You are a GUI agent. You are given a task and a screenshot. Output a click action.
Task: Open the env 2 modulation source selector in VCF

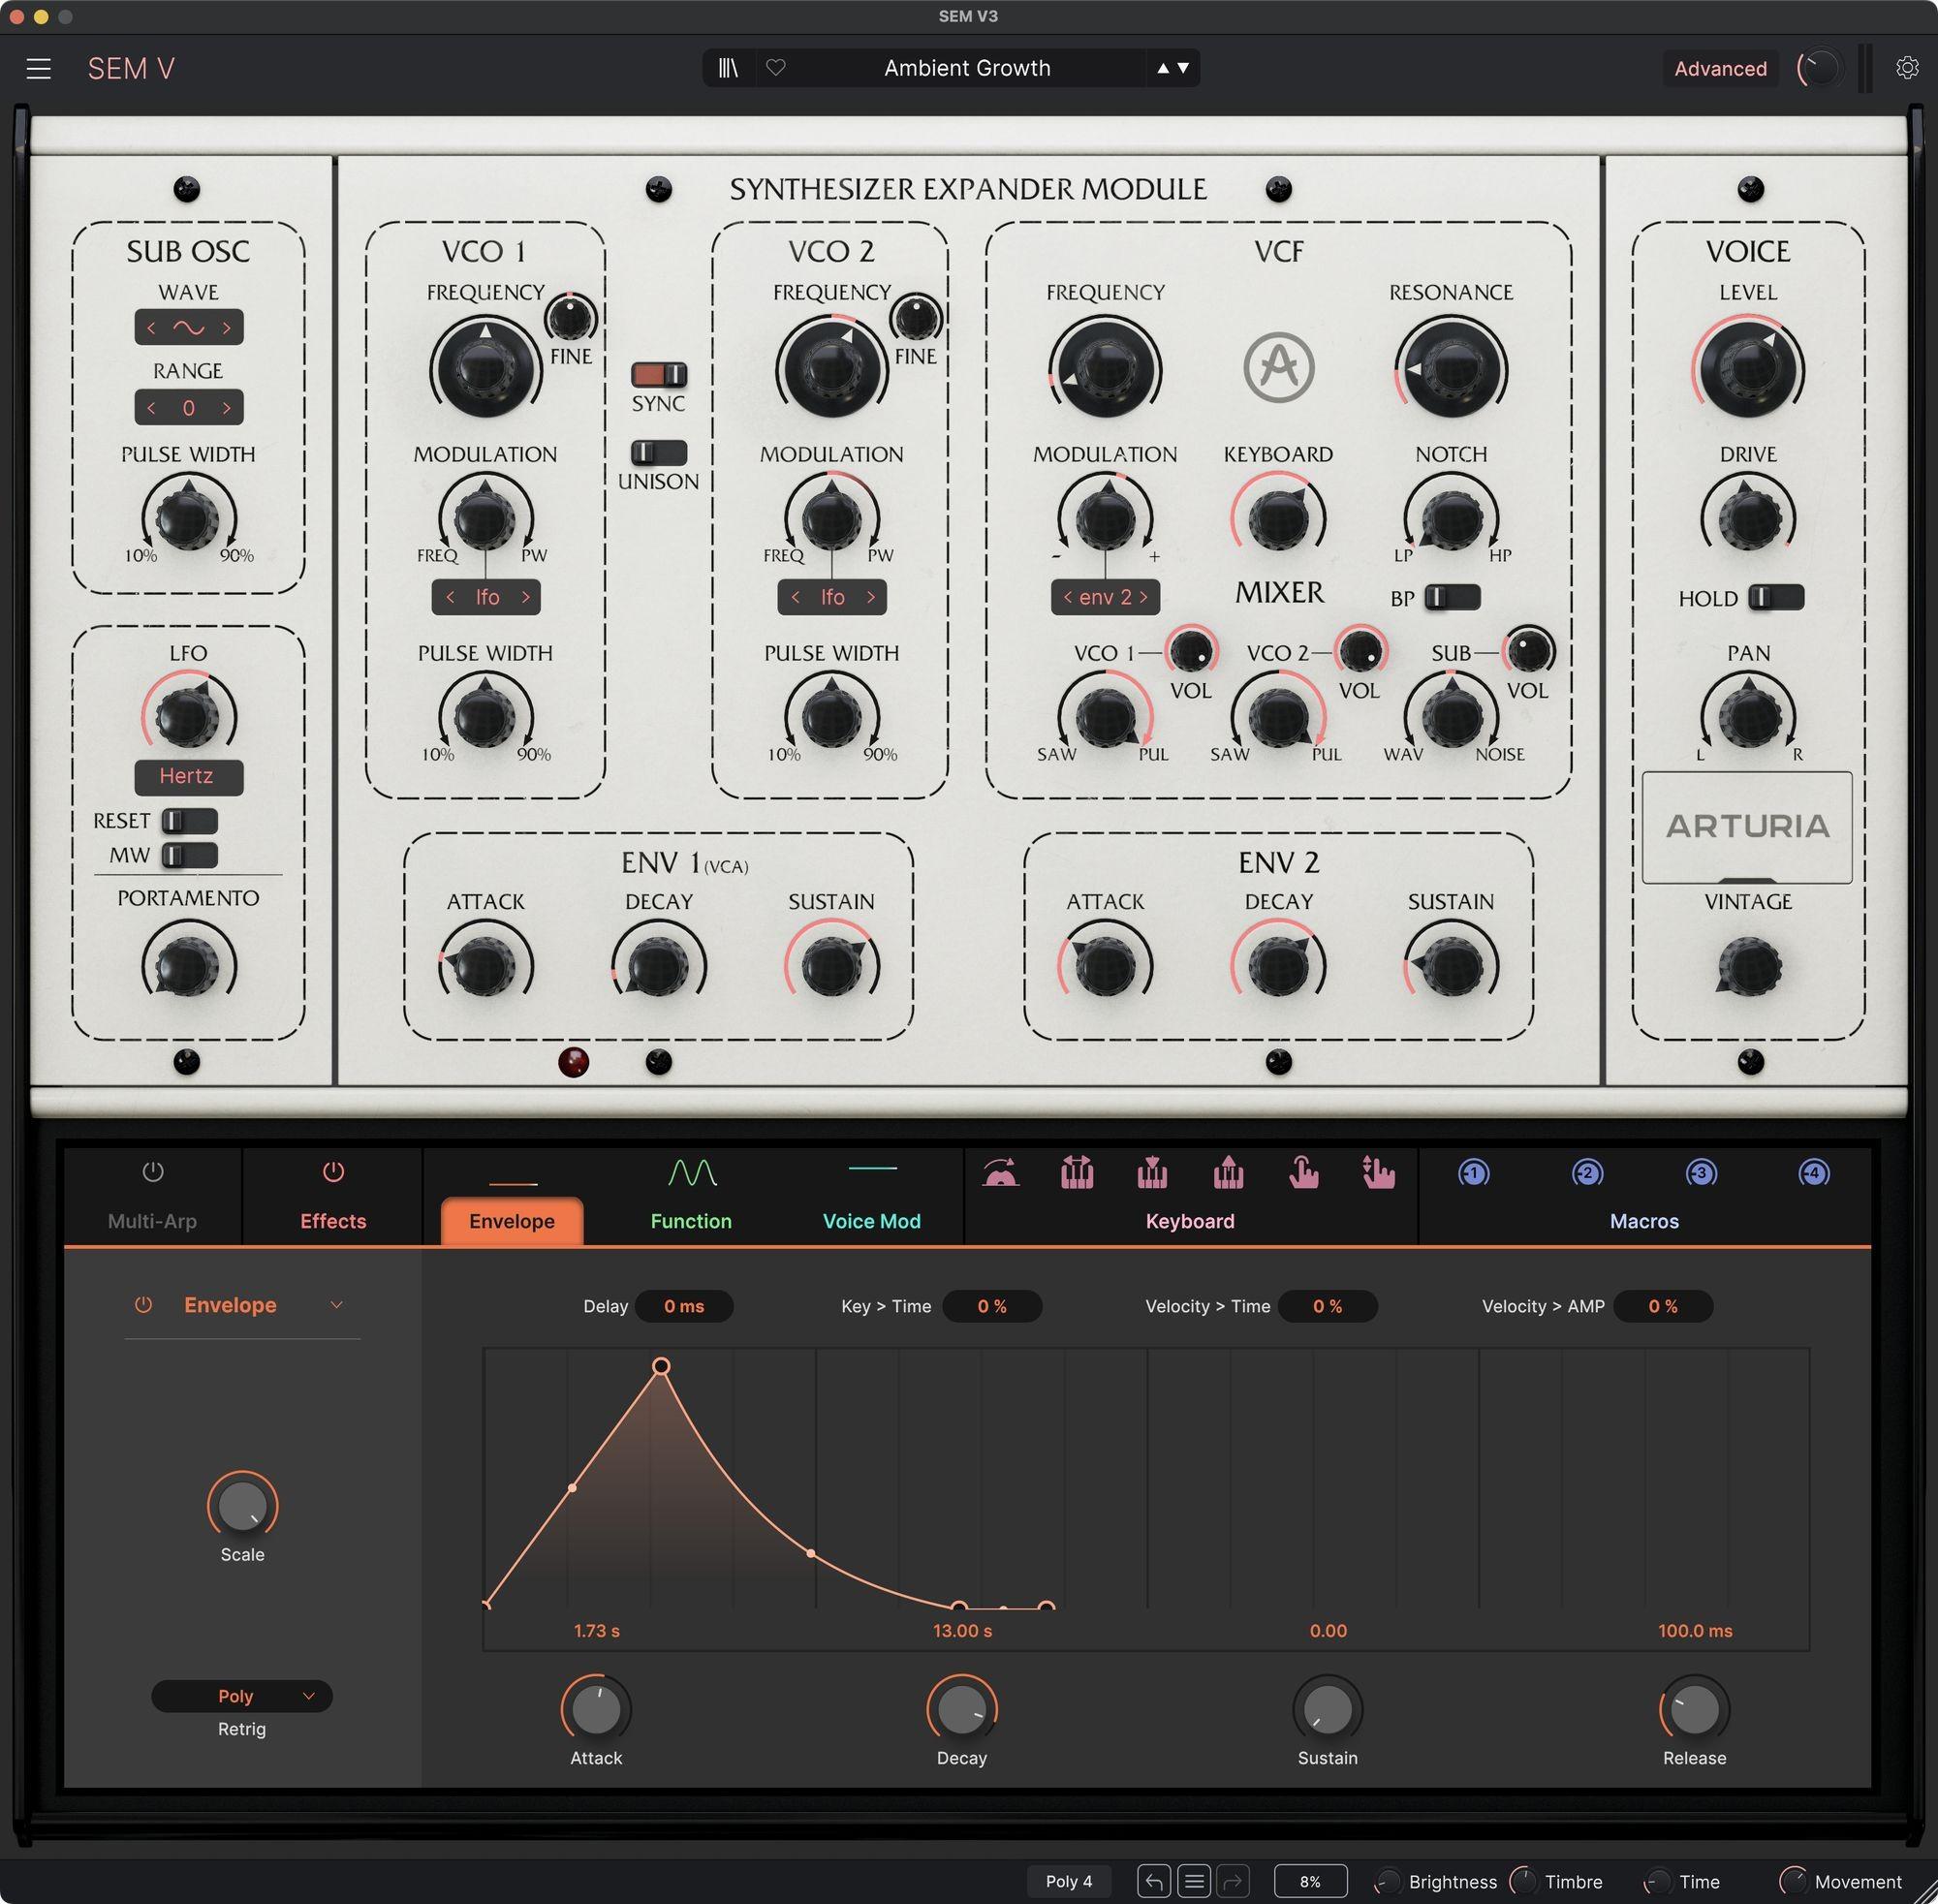click(x=1105, y=597)
